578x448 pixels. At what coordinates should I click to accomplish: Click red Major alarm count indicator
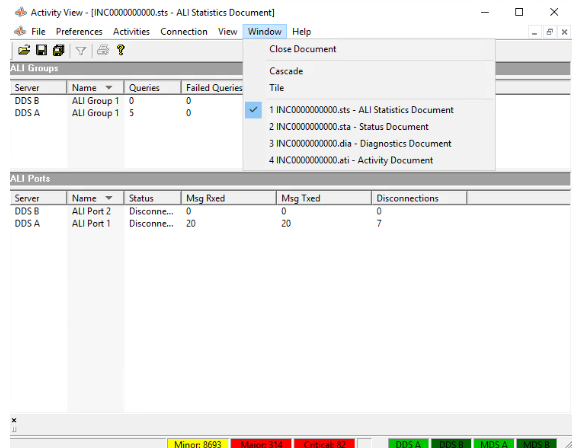pos(261,444)
